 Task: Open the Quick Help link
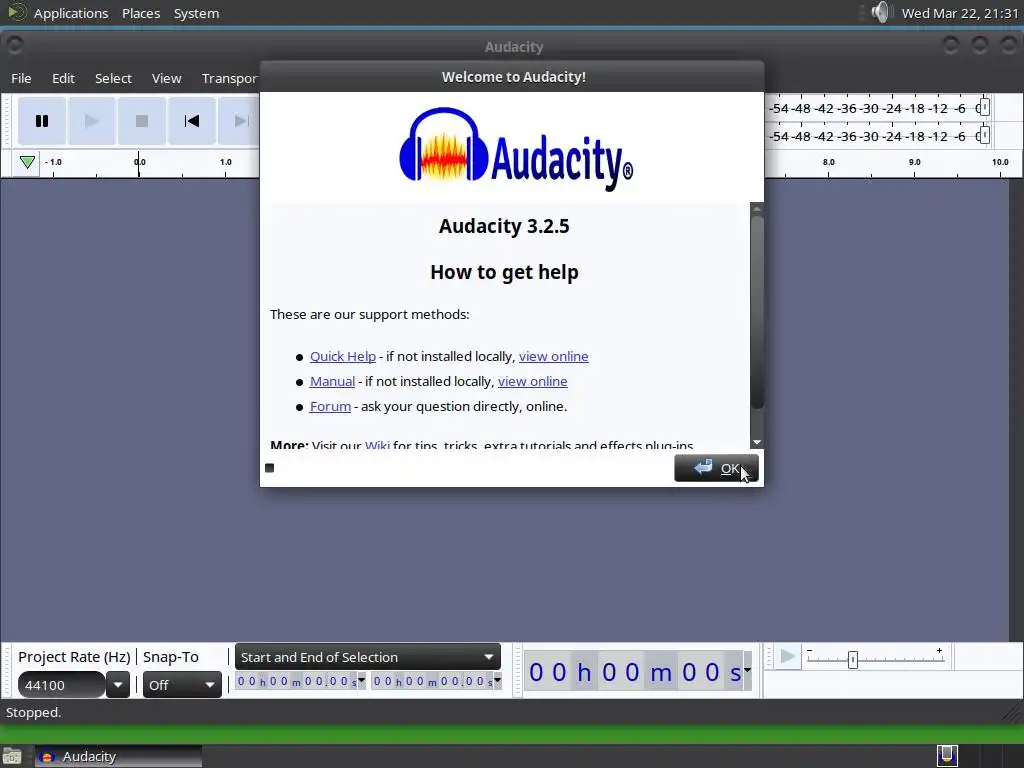pyautogui.click(x=343, y=356)
